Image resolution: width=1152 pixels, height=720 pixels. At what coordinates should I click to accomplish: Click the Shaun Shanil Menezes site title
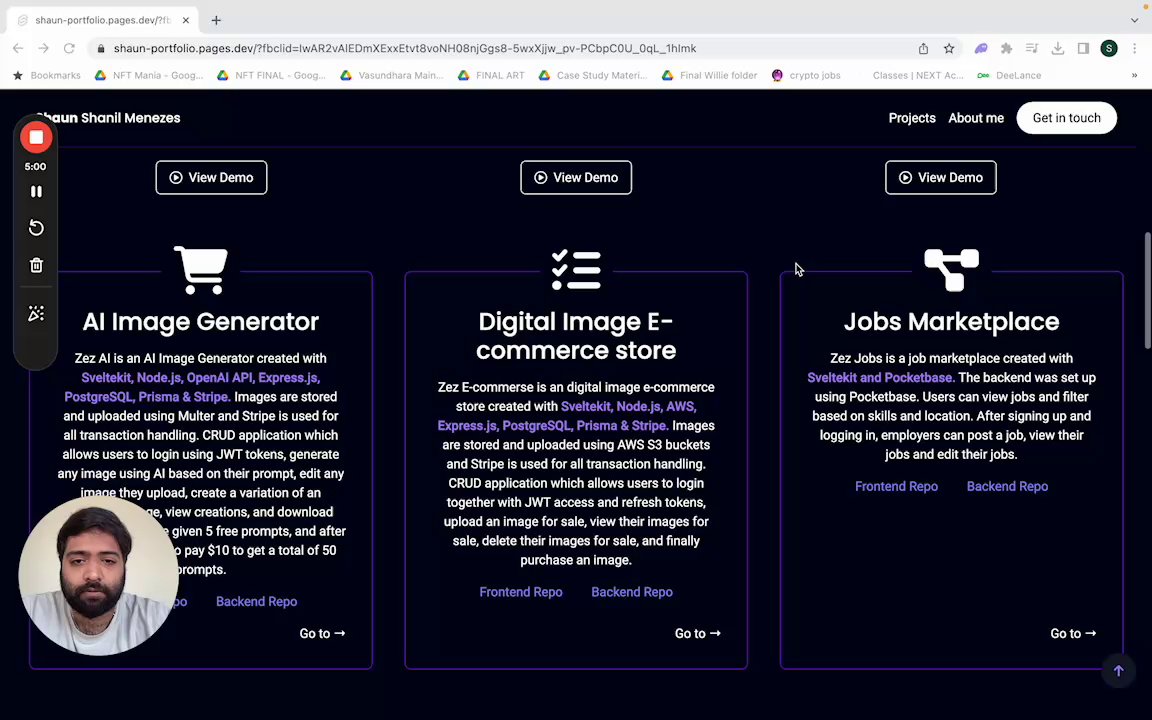click(108, 118)
